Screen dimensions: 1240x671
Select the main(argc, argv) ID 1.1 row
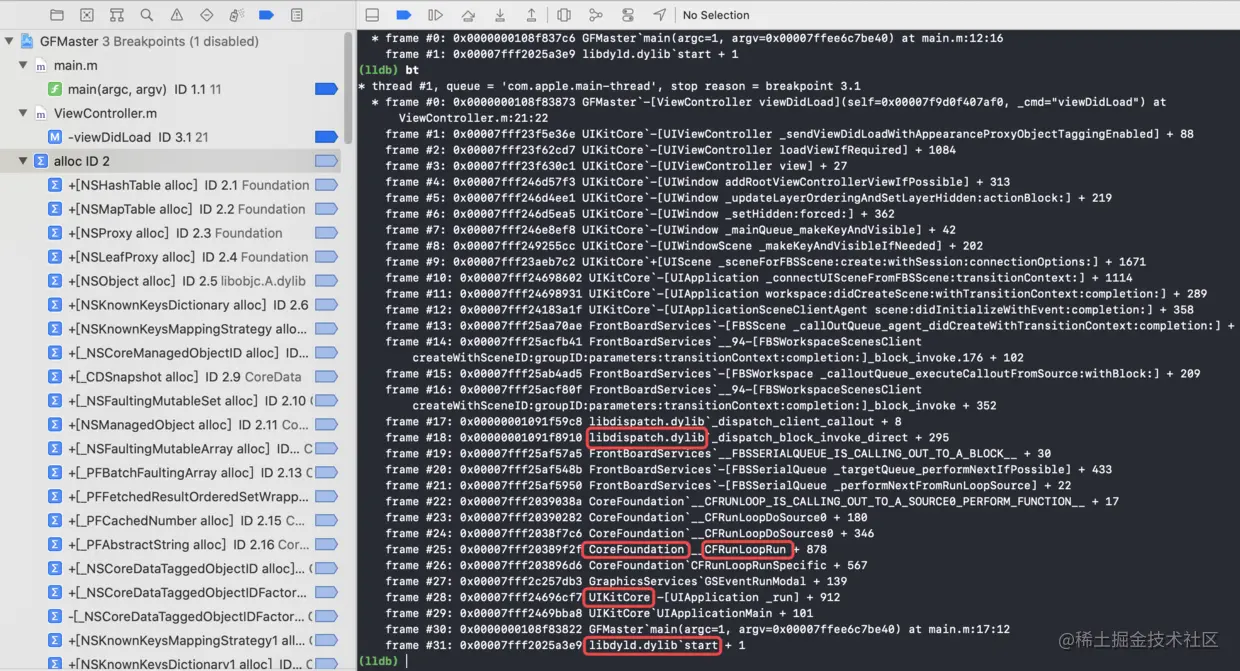171,89
